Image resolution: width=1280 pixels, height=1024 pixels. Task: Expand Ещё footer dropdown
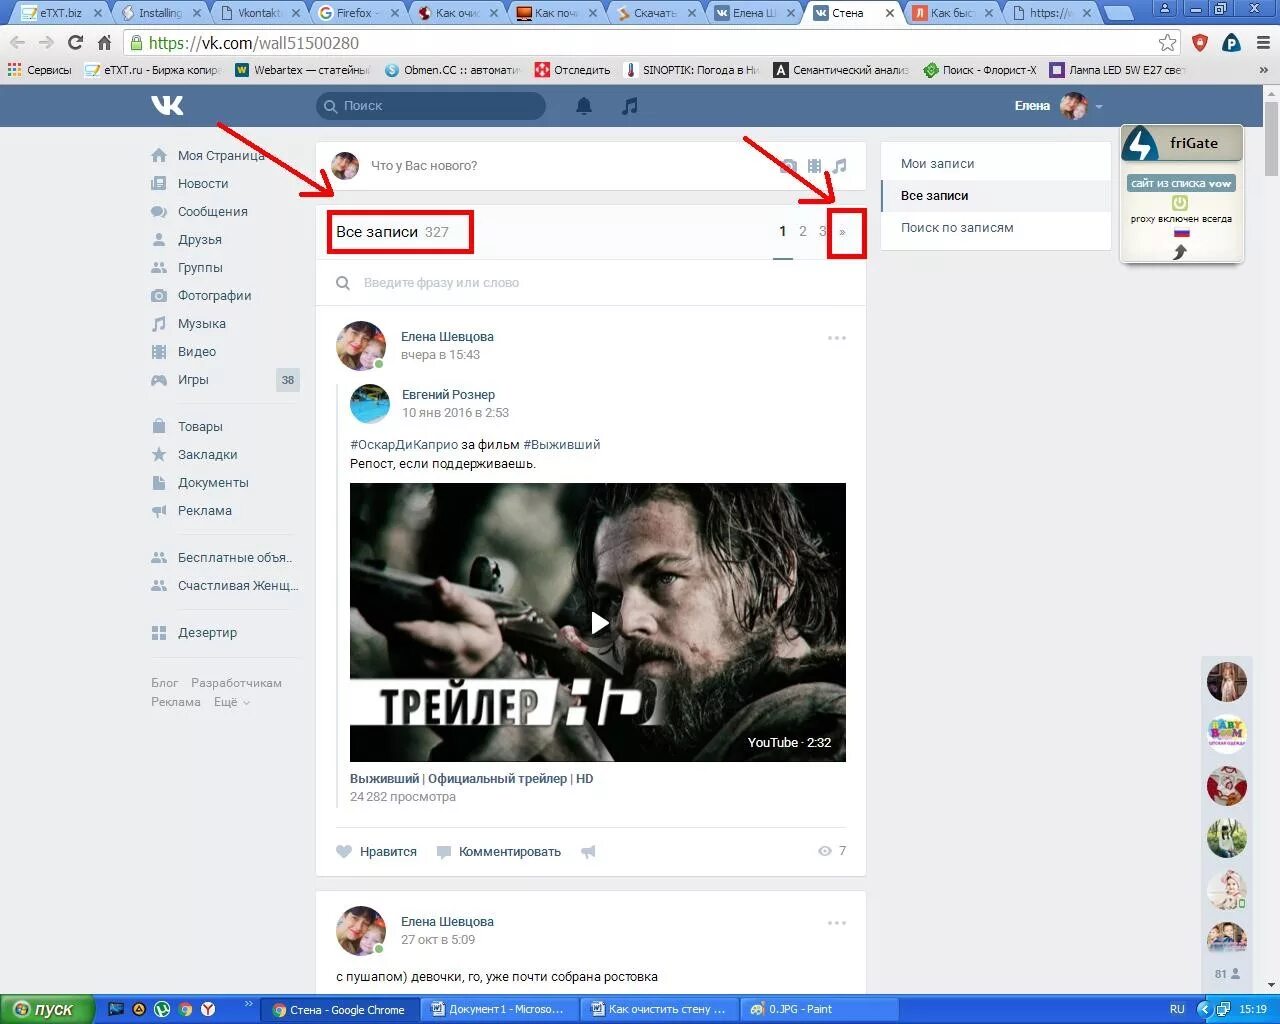pyautogui.click(x=231, y=702)
